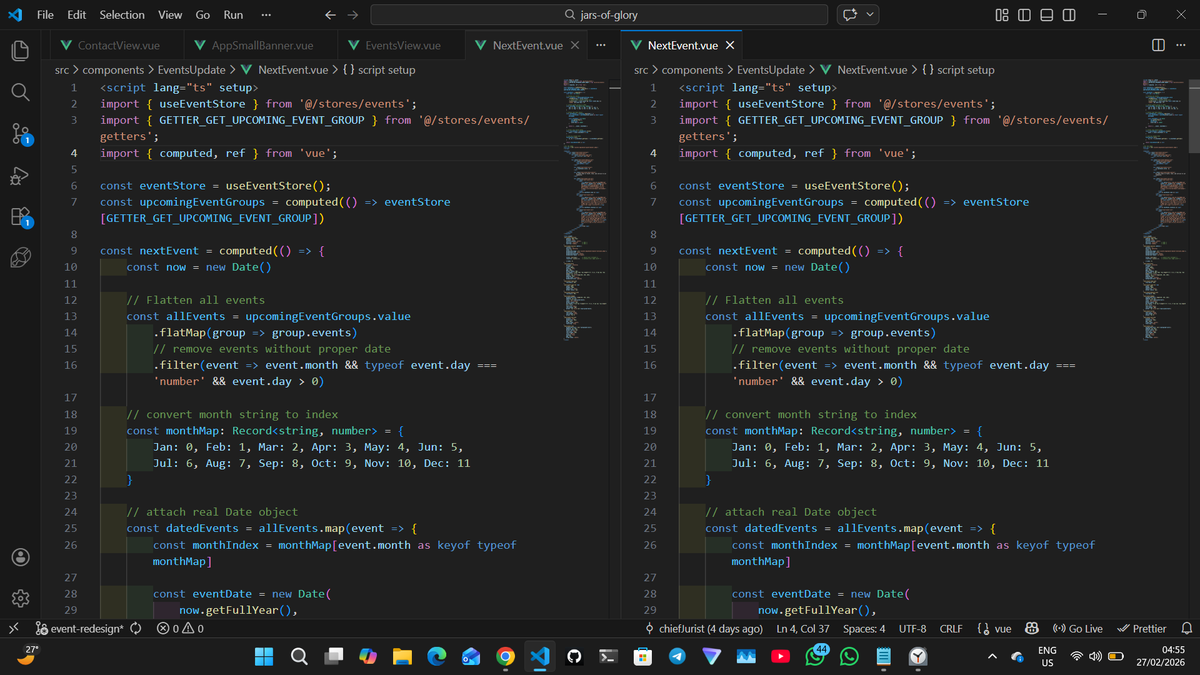Open the Windows Start menu
The width and height of the screenshot is (1200, 675).
pos(264,656)
